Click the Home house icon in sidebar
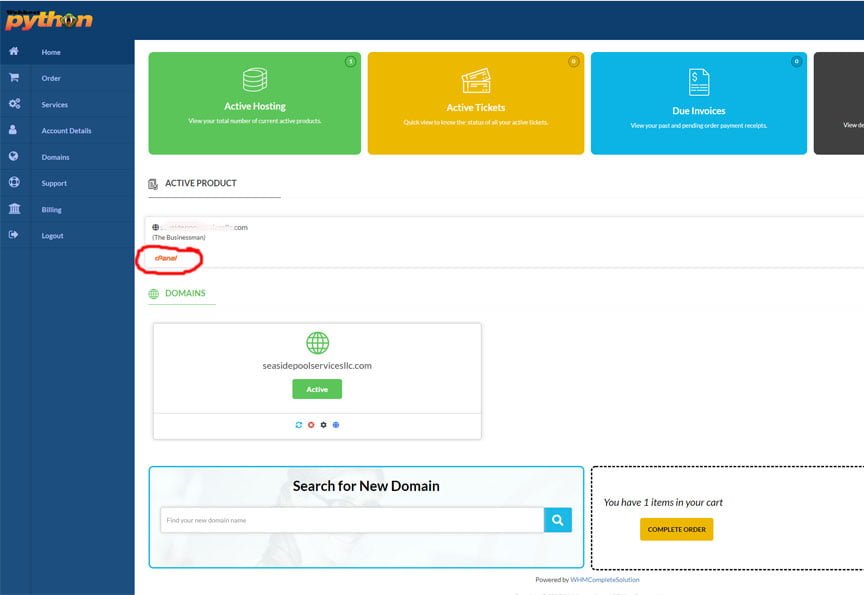864x595 pixels. tap(14, 51)
